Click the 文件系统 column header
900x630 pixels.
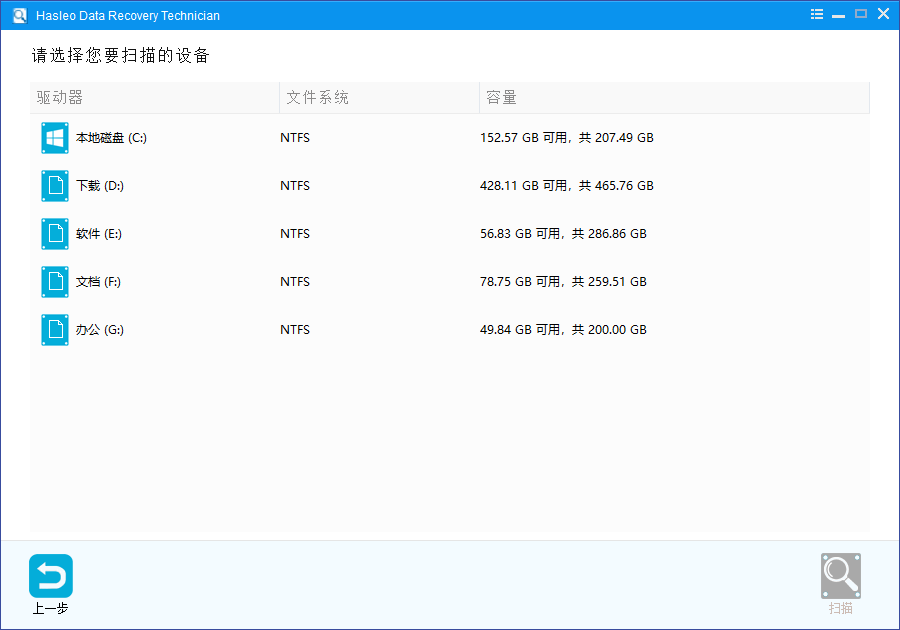[x=313, y=97]
